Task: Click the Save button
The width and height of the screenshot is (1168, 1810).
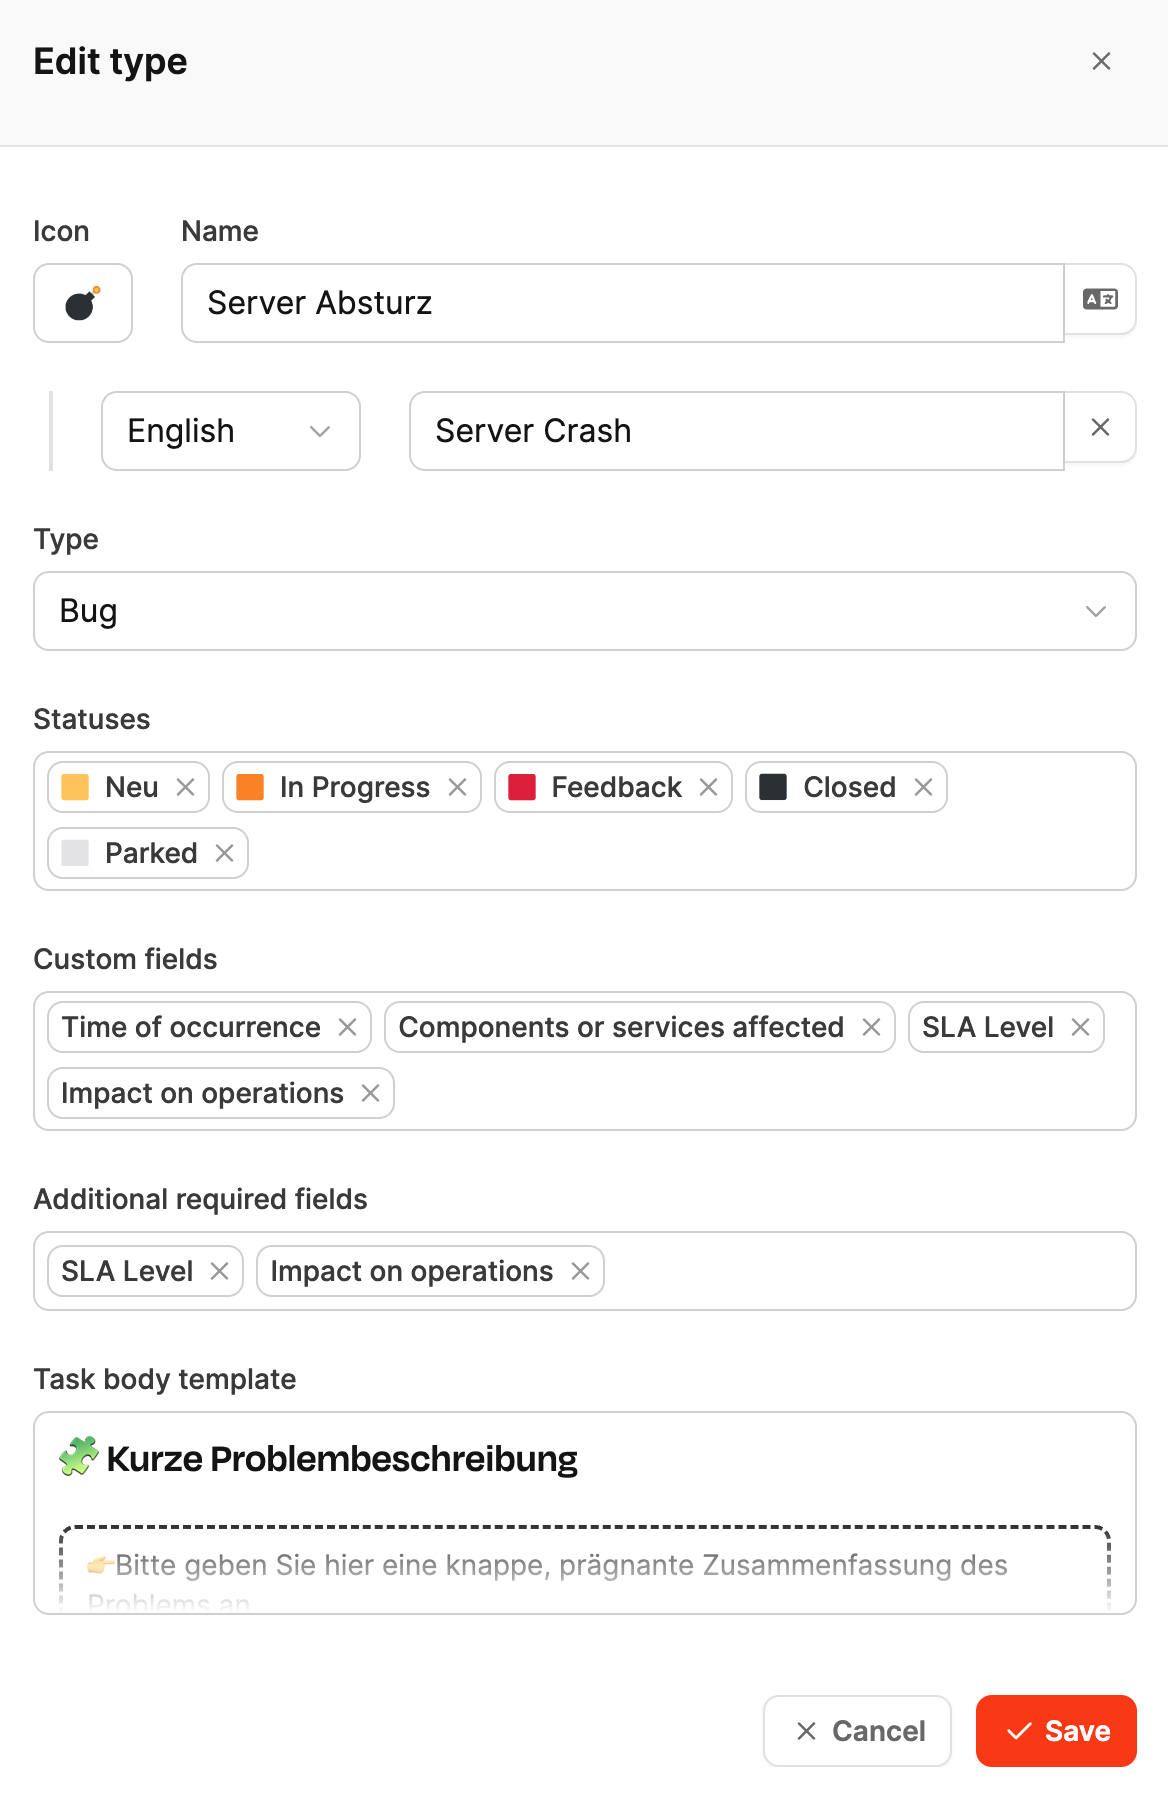Action: tap(1056, 1731)
